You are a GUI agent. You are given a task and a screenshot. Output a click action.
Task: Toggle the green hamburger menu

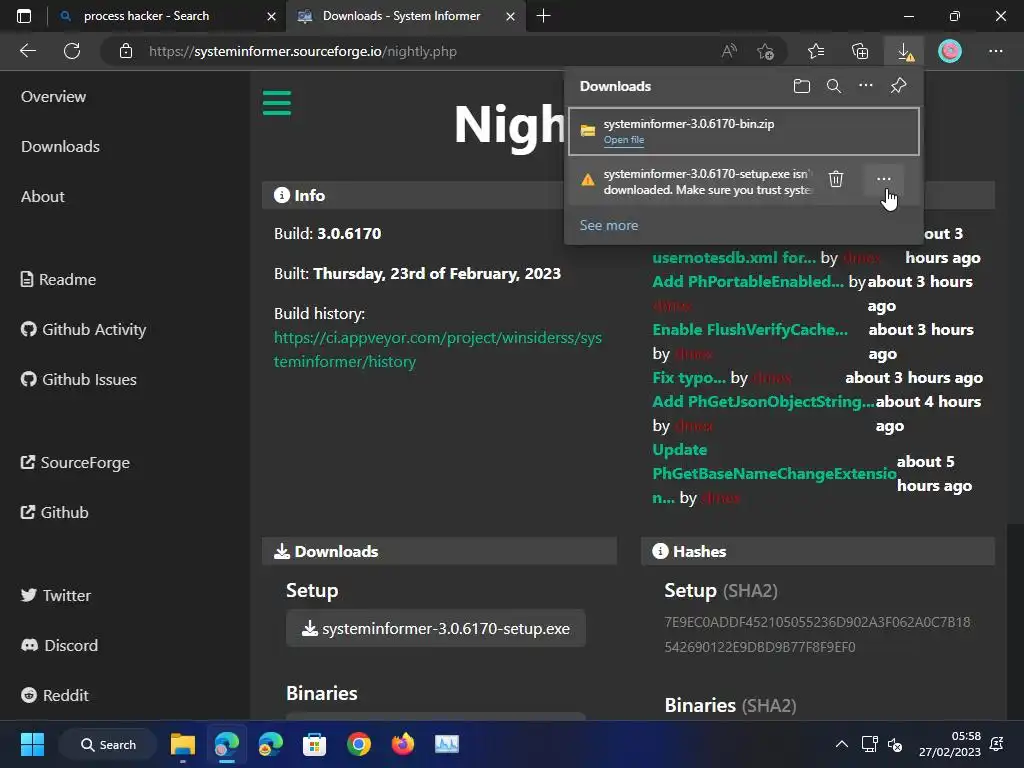[277, 103]
